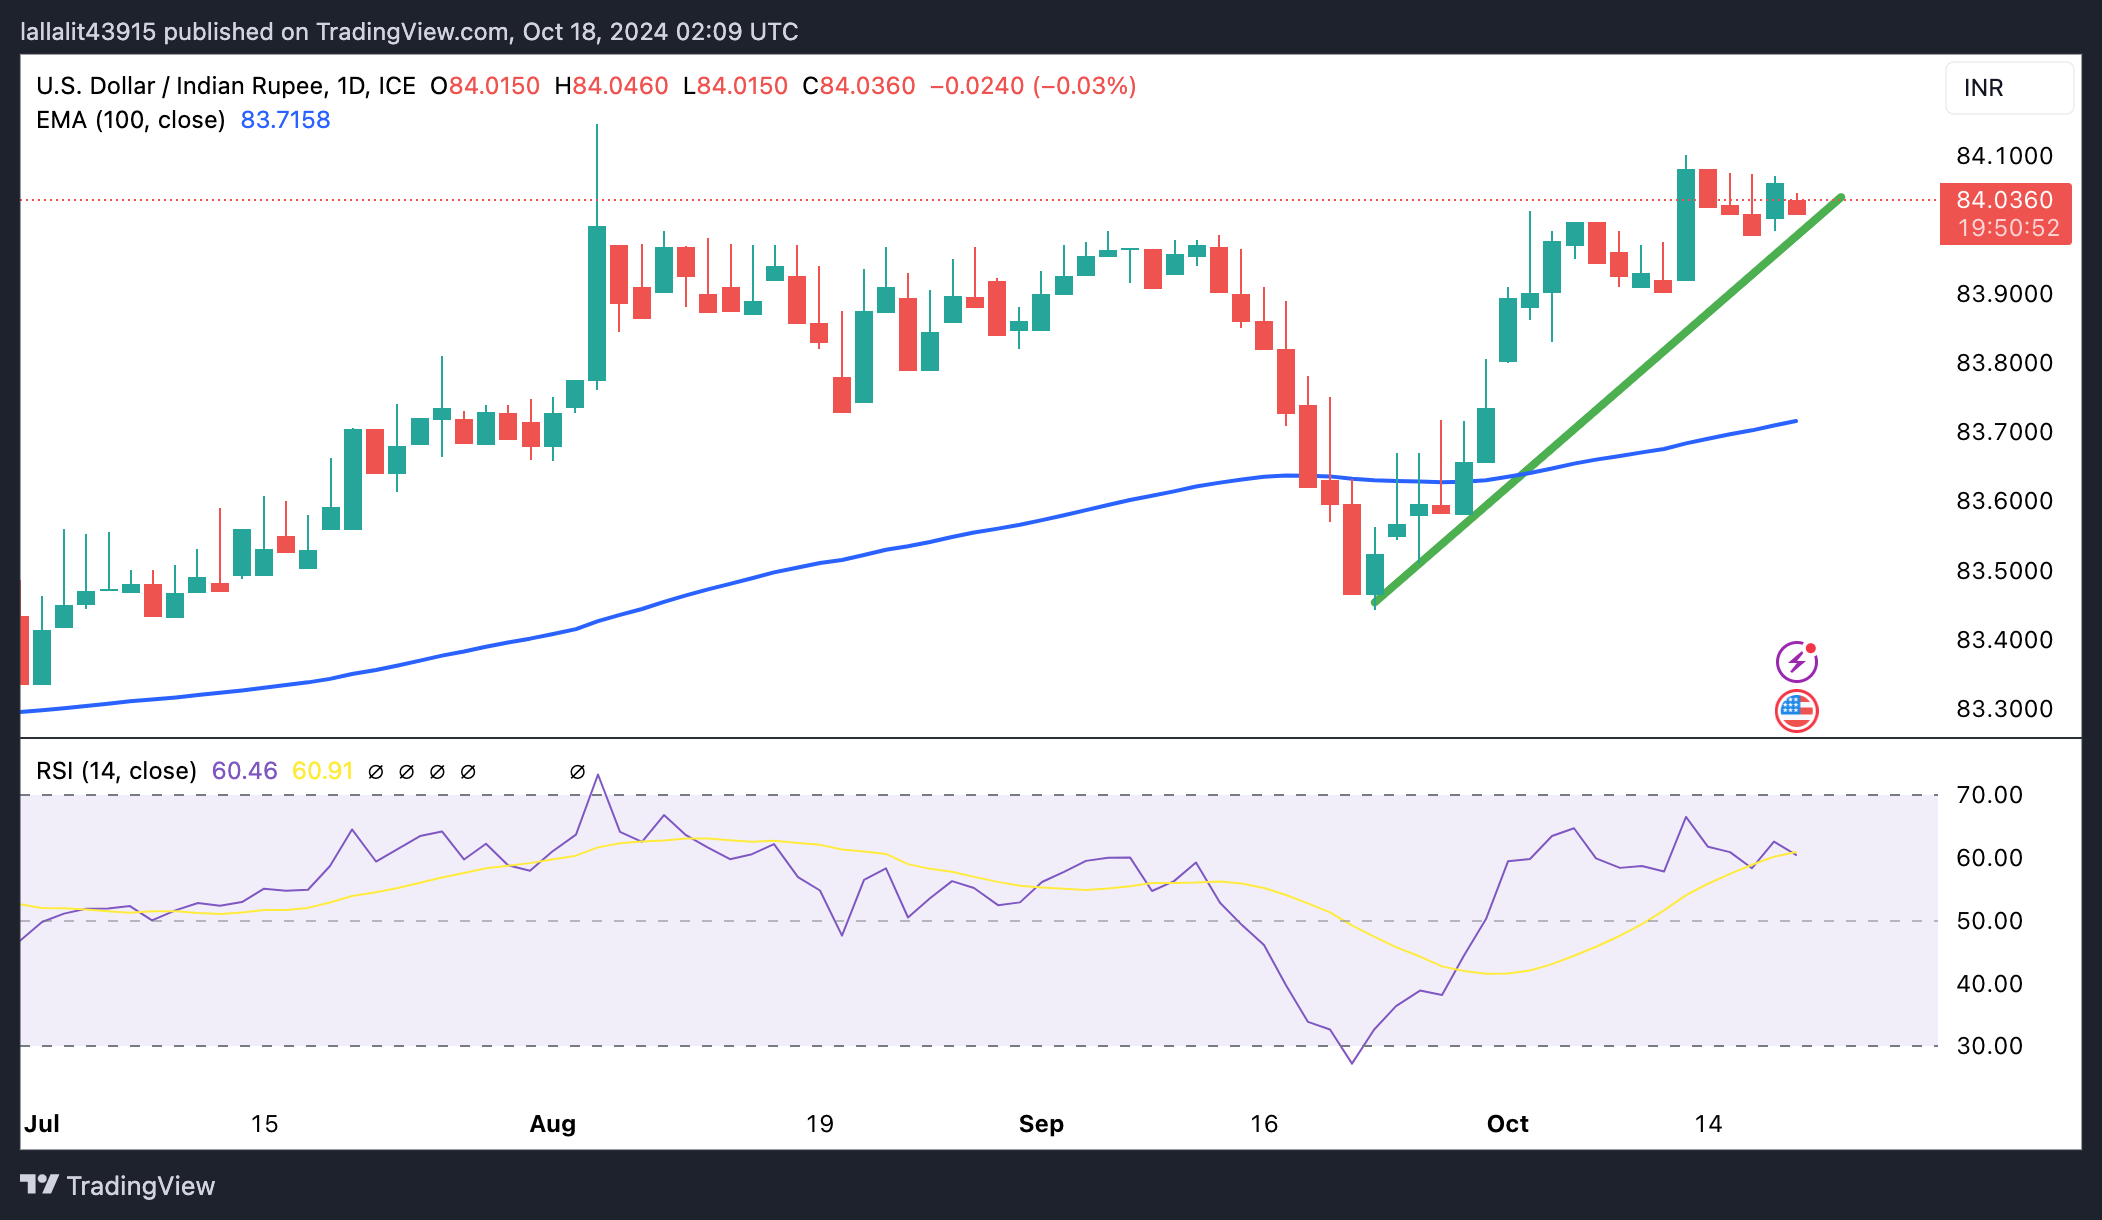This screenshot has width=2102, height=1220.
Task: Click the null symbol near the RSI peak
Action: coord(577,772)
